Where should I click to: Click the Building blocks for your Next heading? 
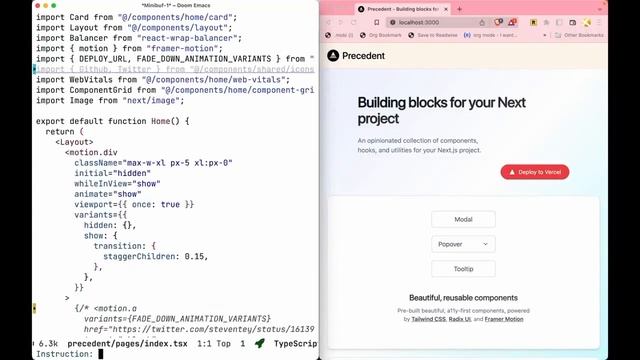click(x=442, y=110)
